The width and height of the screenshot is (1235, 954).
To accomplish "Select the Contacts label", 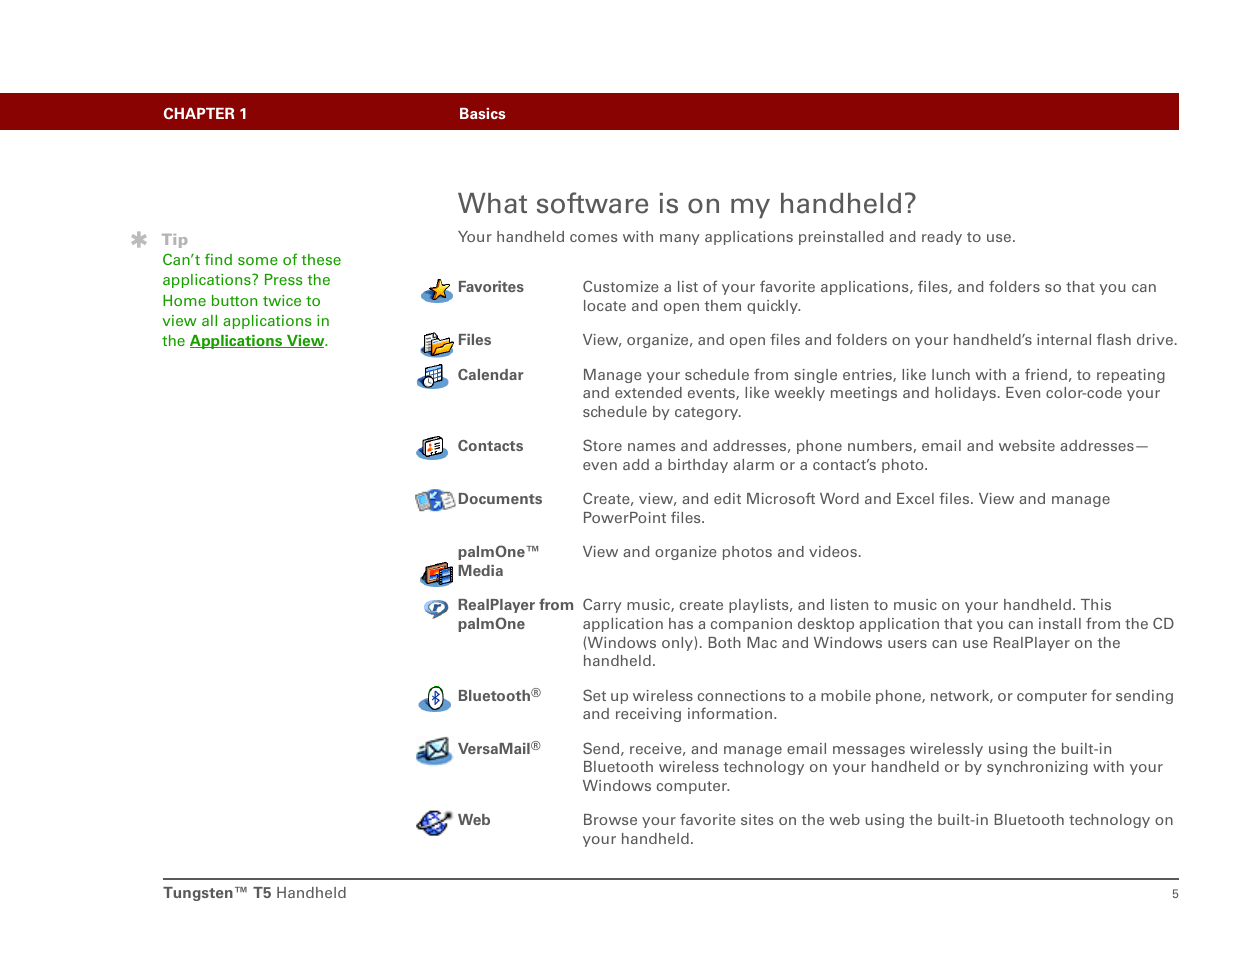I will [x=491, y=446].
